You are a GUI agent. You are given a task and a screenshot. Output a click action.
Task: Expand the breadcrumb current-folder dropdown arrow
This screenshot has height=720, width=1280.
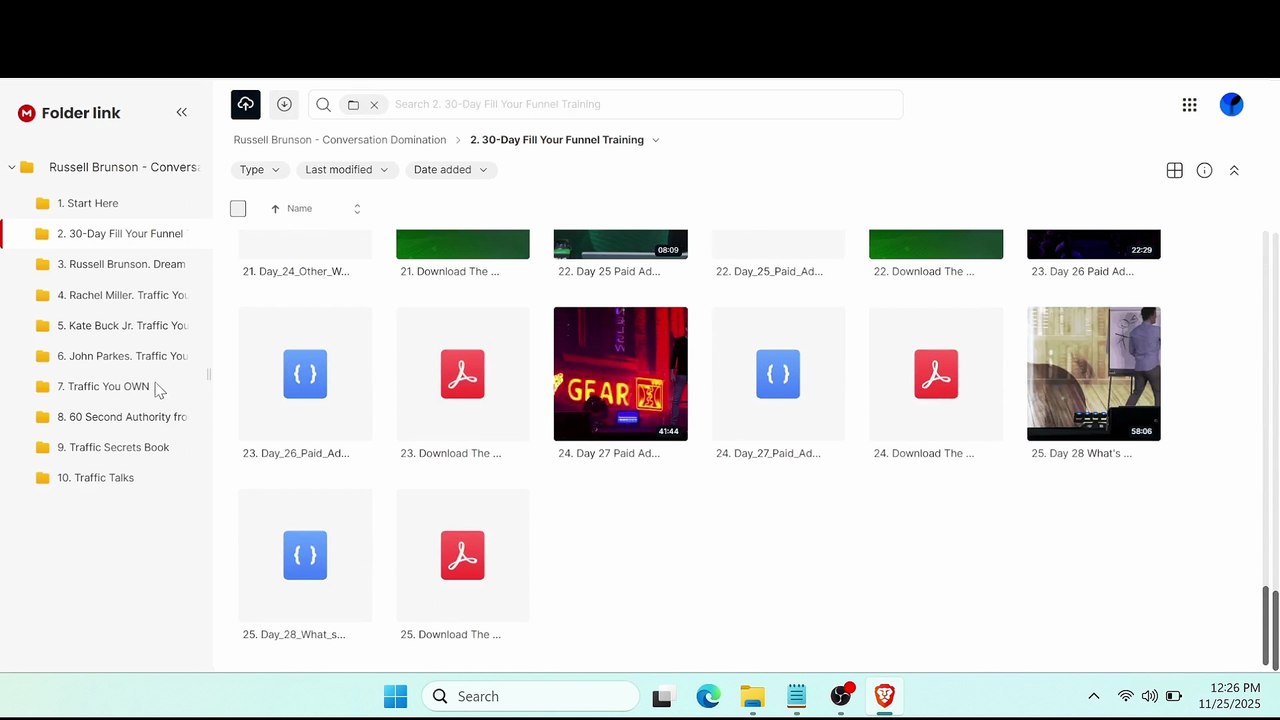tap(656, 140)
